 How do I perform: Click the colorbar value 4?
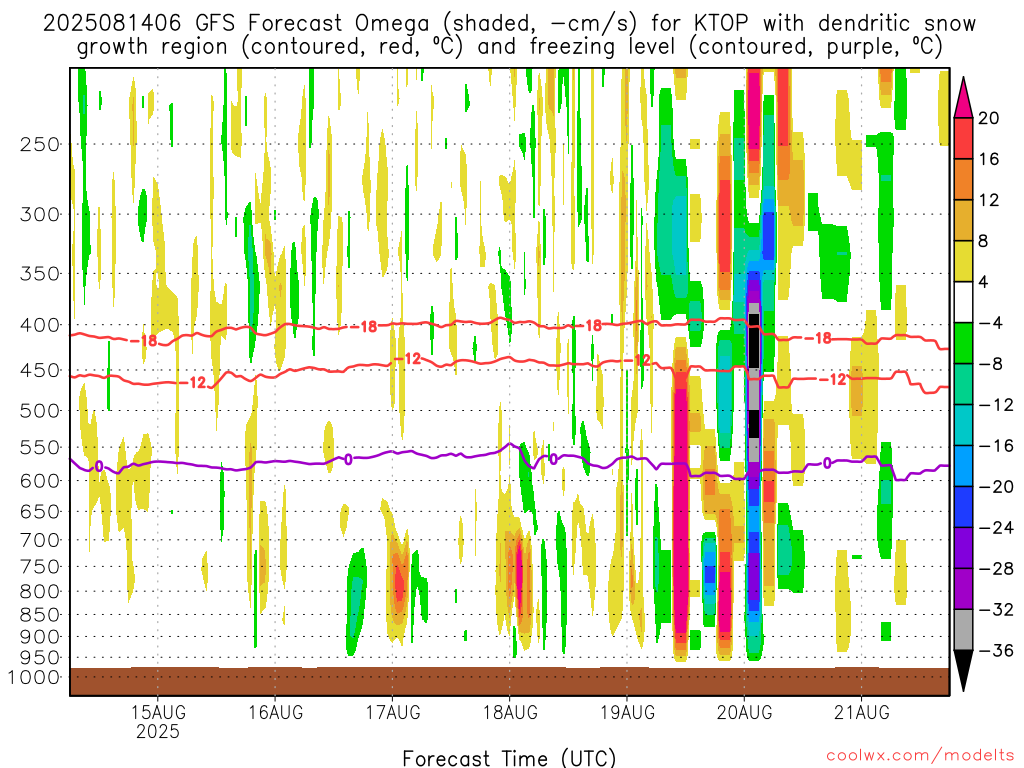984,282
